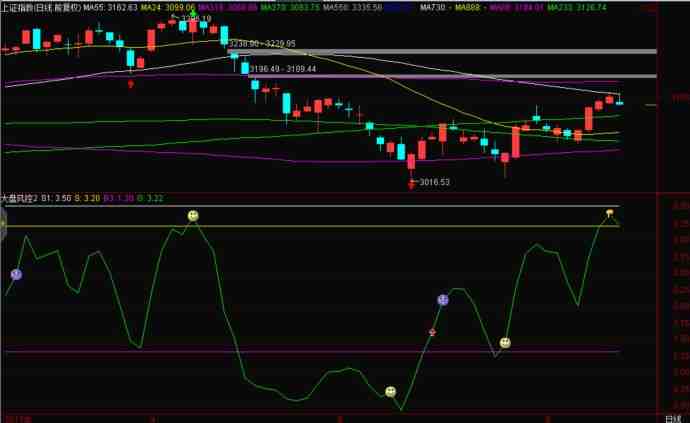690x423 pixels.
Task: Click the 日线 period label at bottom right
Action: pos(673,419)
